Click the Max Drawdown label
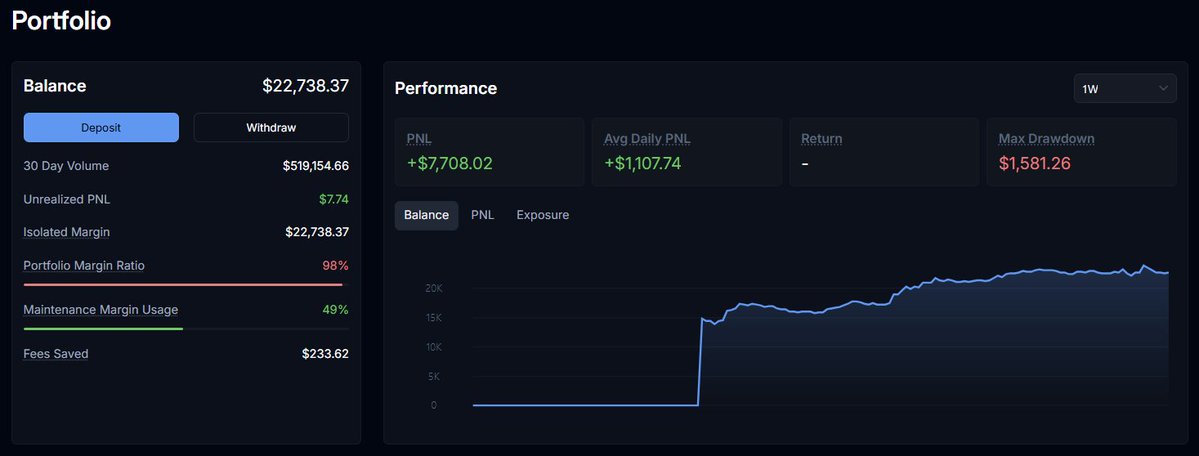 tap(1046, 138)
